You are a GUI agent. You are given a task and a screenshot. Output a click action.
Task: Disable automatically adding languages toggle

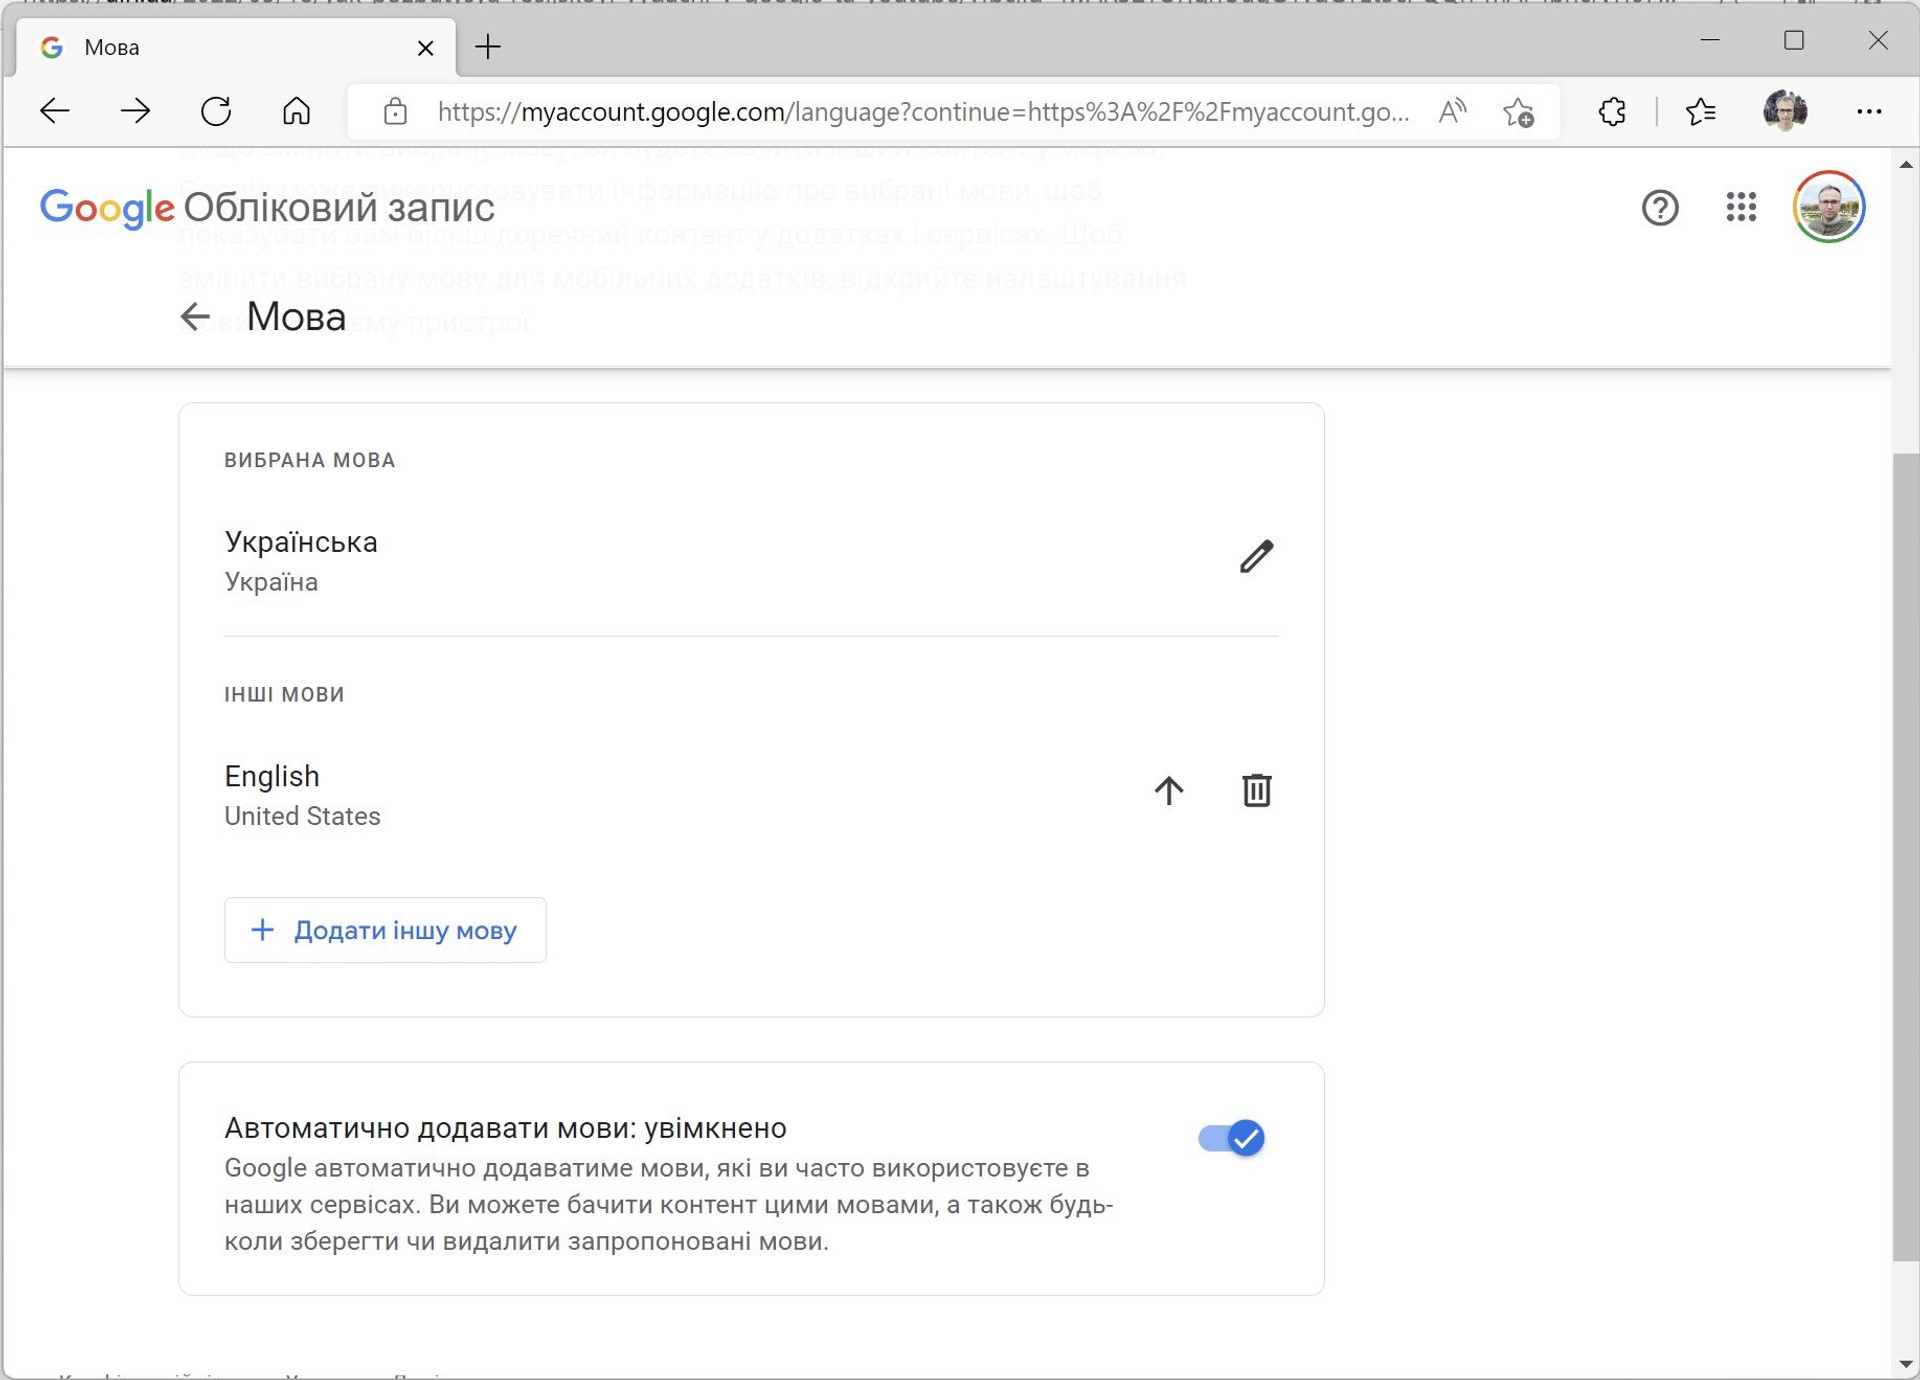click(1231, 1138)
